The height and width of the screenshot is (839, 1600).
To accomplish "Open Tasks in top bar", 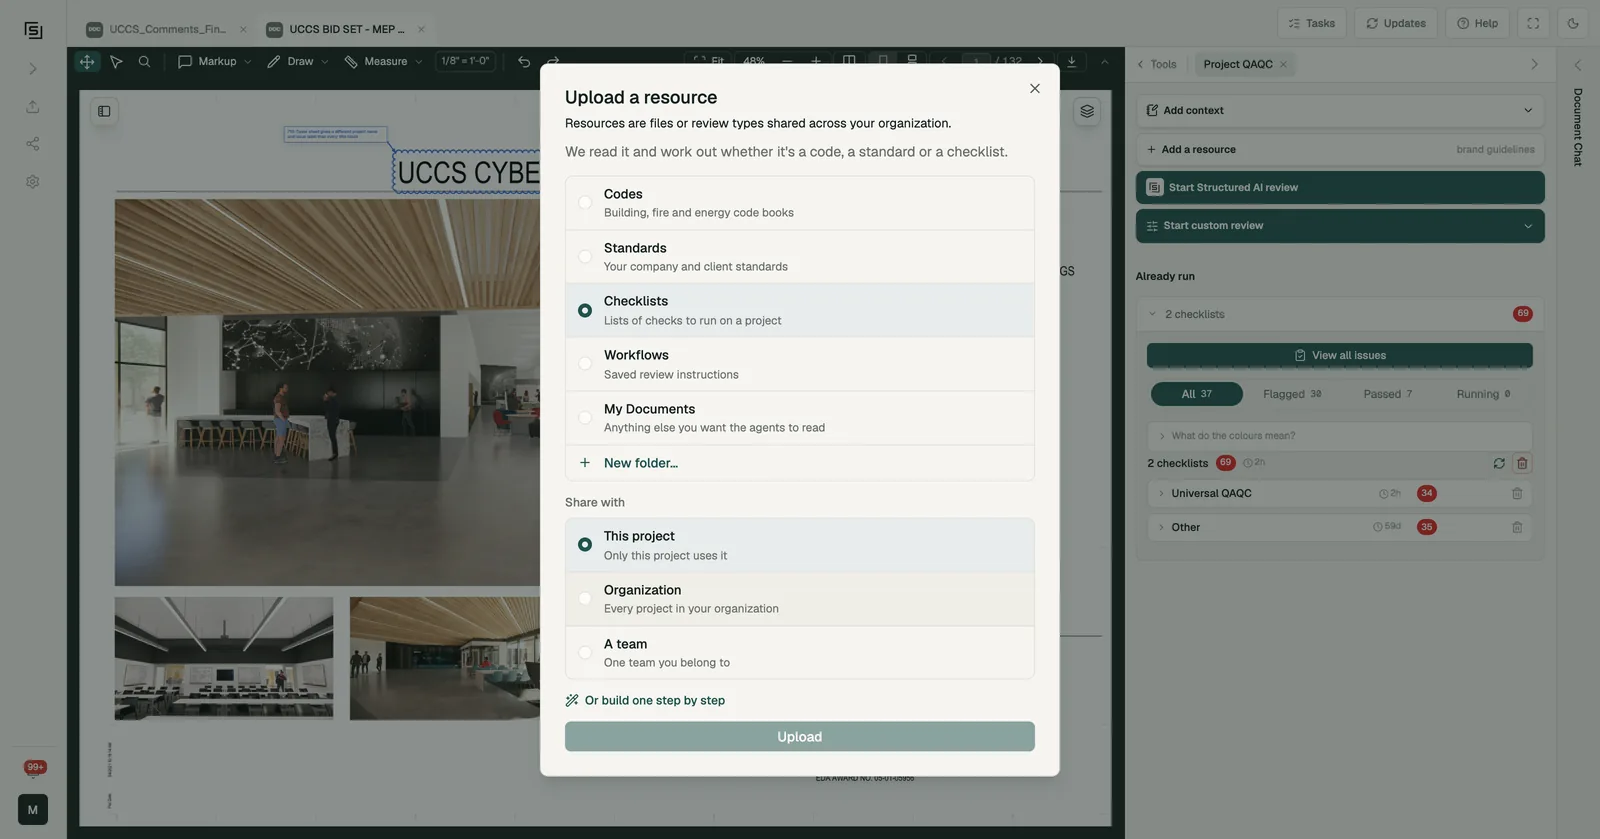I will (1312, 23).
